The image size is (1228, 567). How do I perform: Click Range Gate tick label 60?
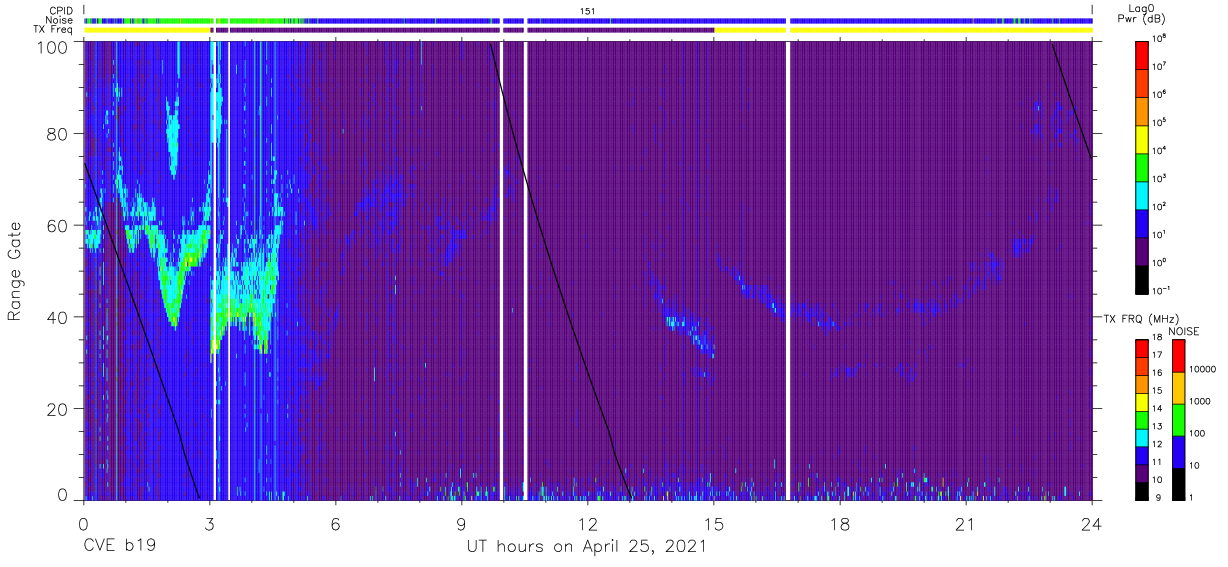58,225
